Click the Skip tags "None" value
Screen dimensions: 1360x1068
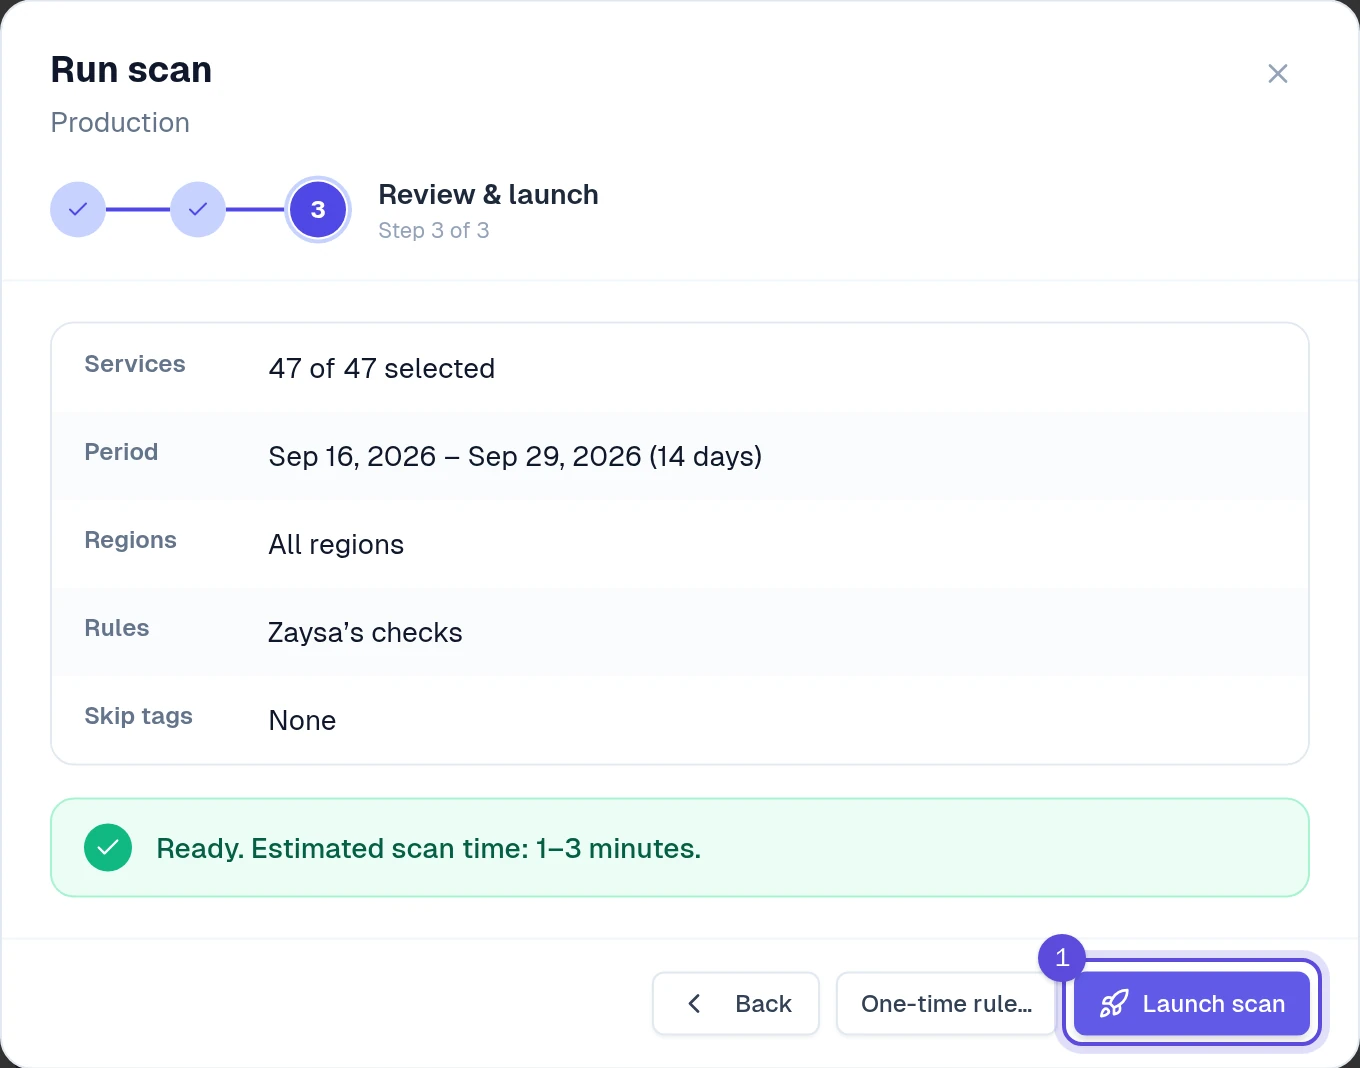tap(302, 720)
